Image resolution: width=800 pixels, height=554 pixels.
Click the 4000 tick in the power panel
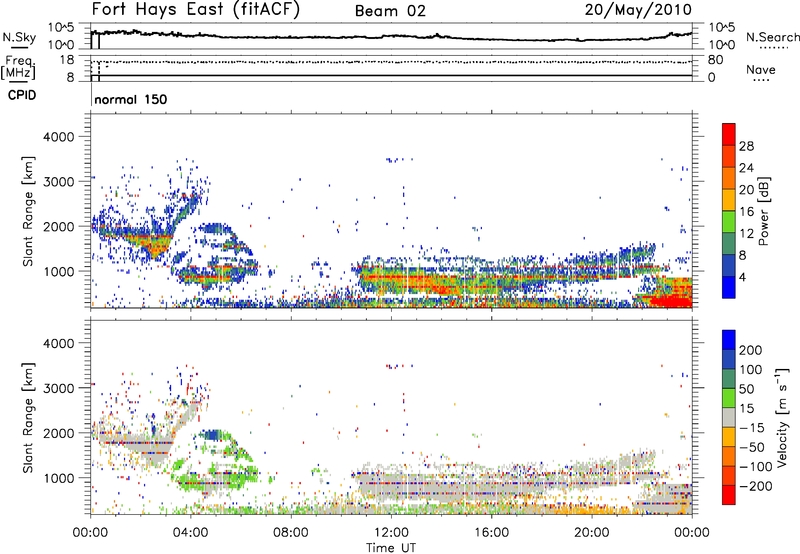click(x=58, y=137)
